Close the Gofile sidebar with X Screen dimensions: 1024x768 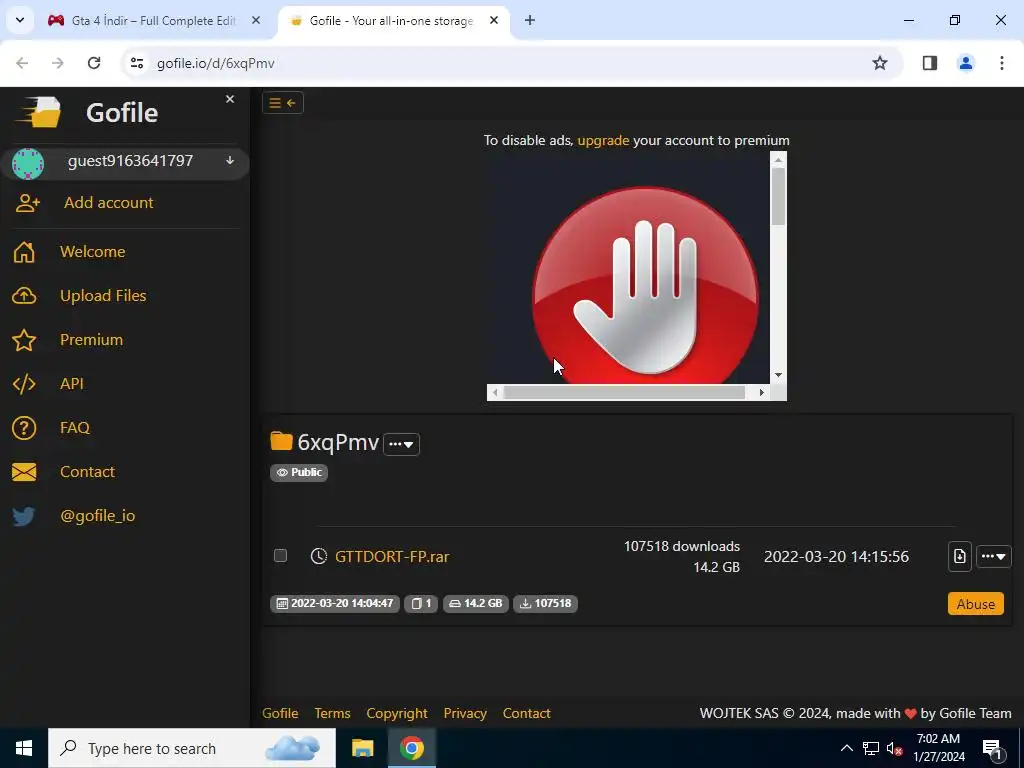click(230, 99)
